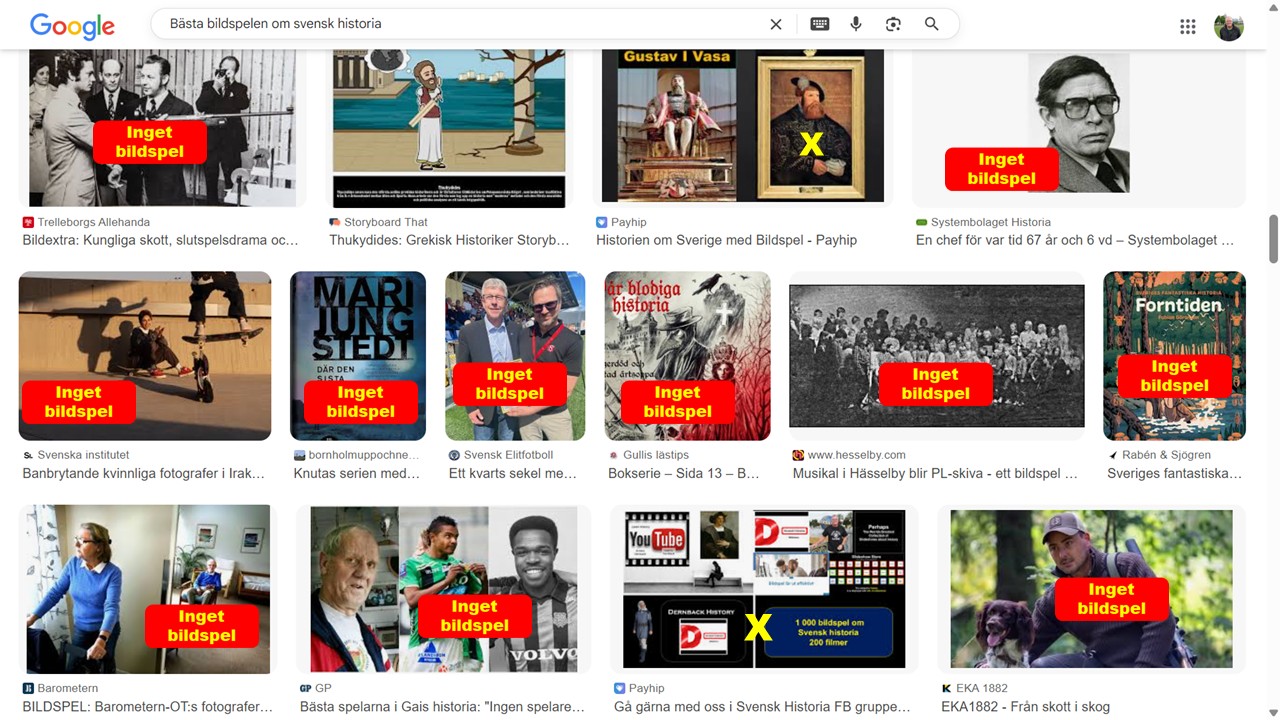
Task: Open GP Gais players collage thumbnail
Action: point(444,589)
